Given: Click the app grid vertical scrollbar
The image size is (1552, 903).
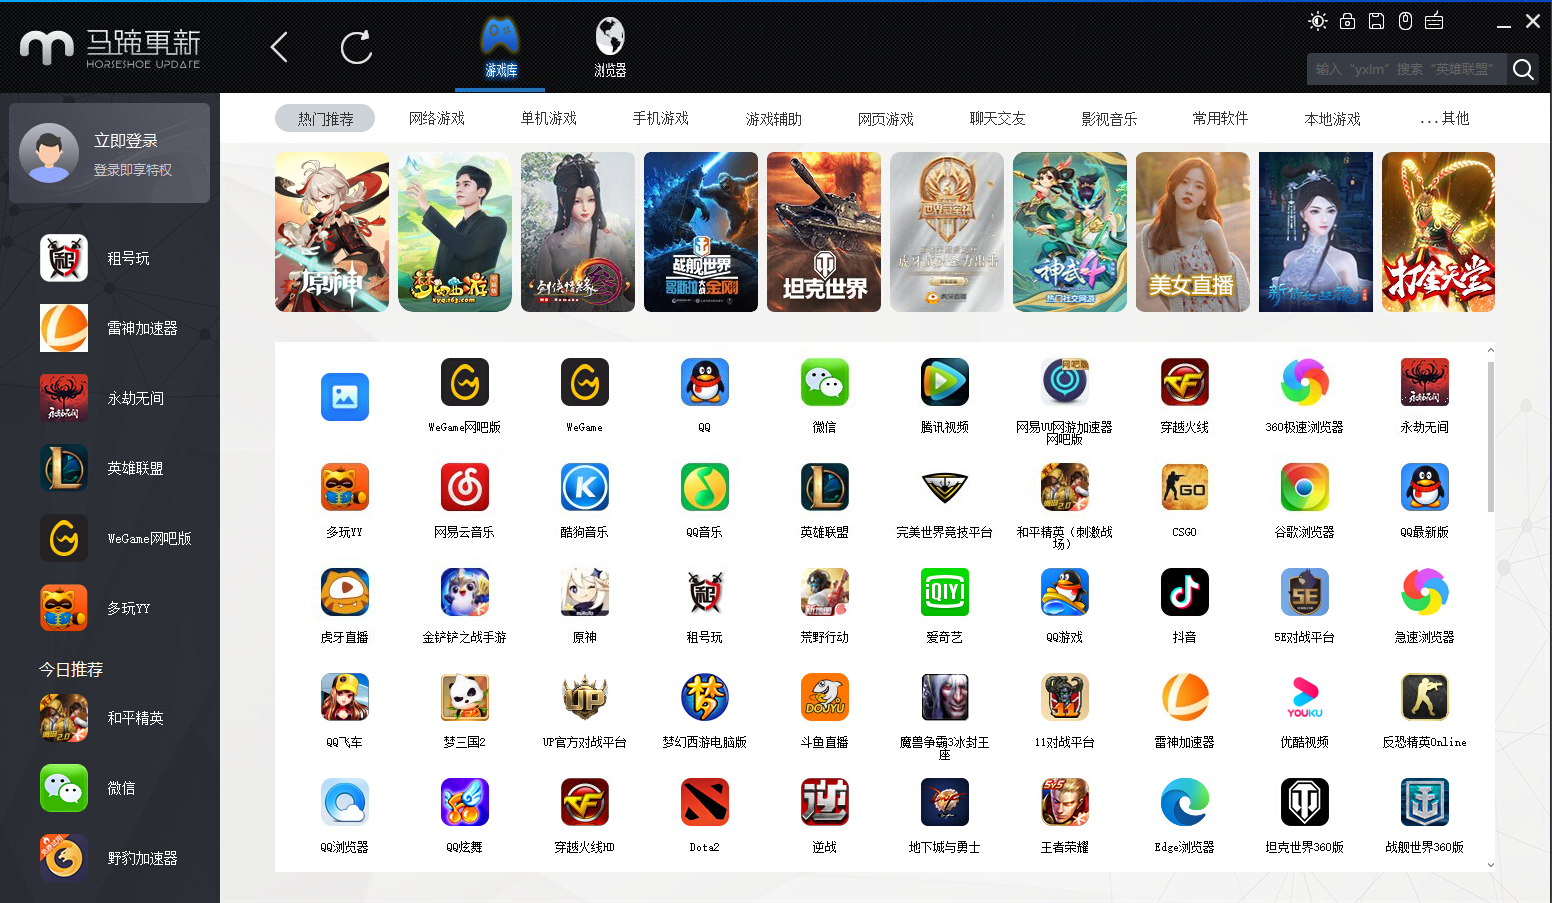Looking at the screenshot, I should (x=1490, y=436).
